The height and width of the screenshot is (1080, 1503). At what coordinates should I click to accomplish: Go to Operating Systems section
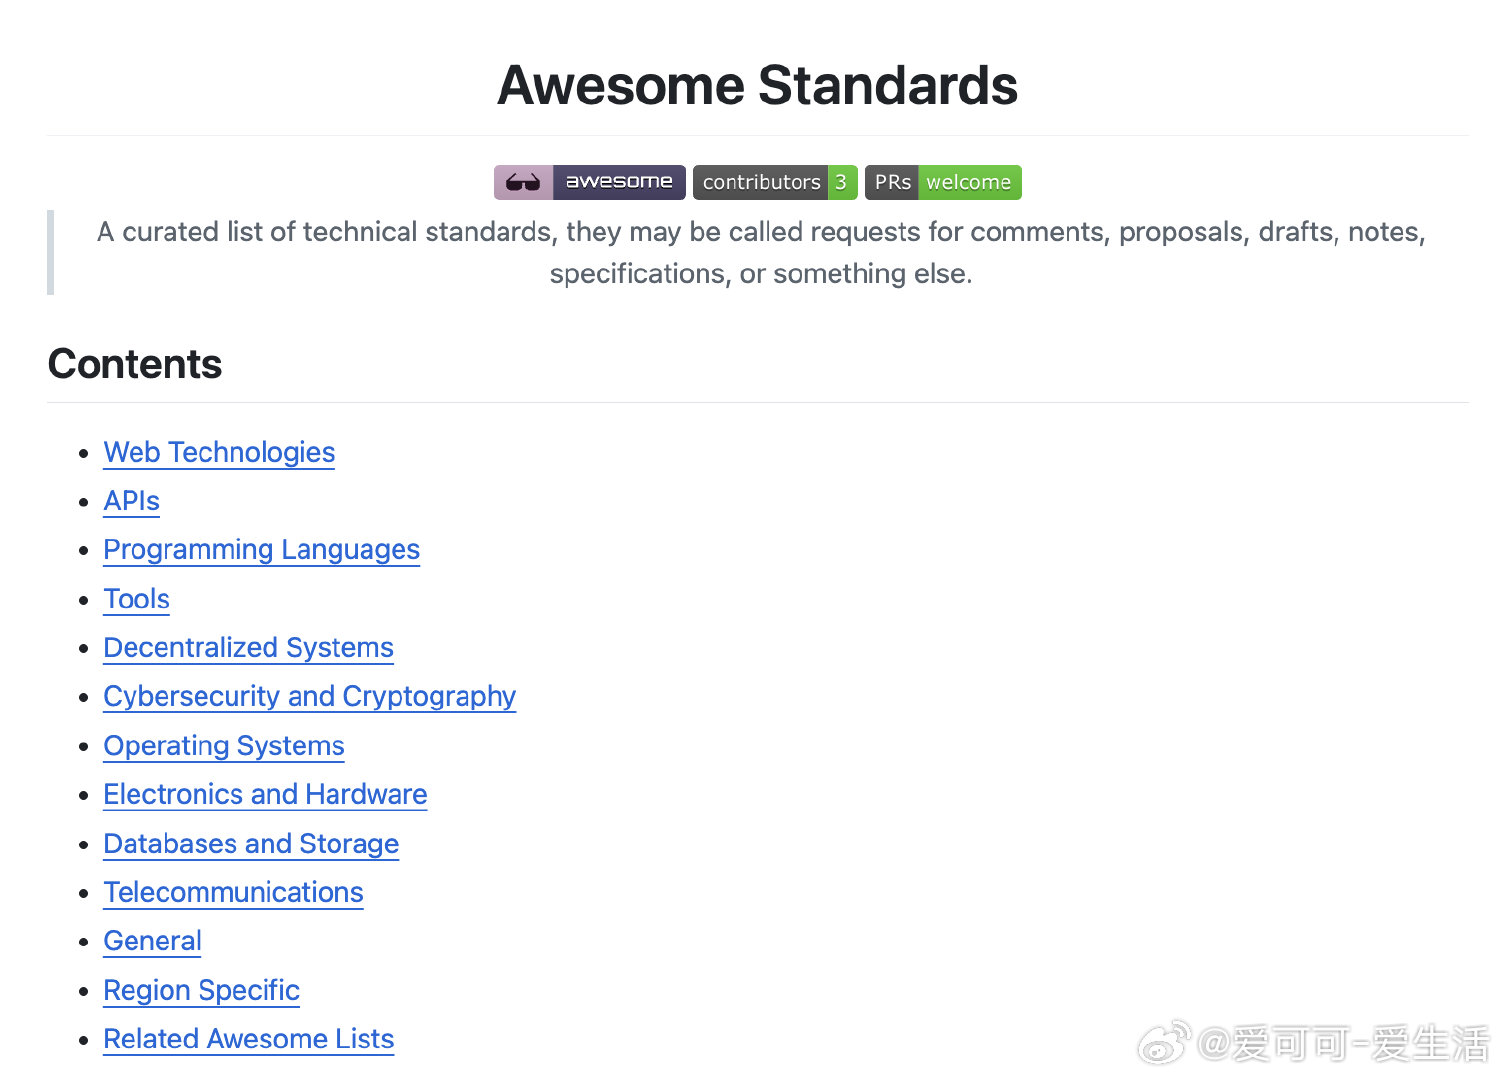pos(224,746)
